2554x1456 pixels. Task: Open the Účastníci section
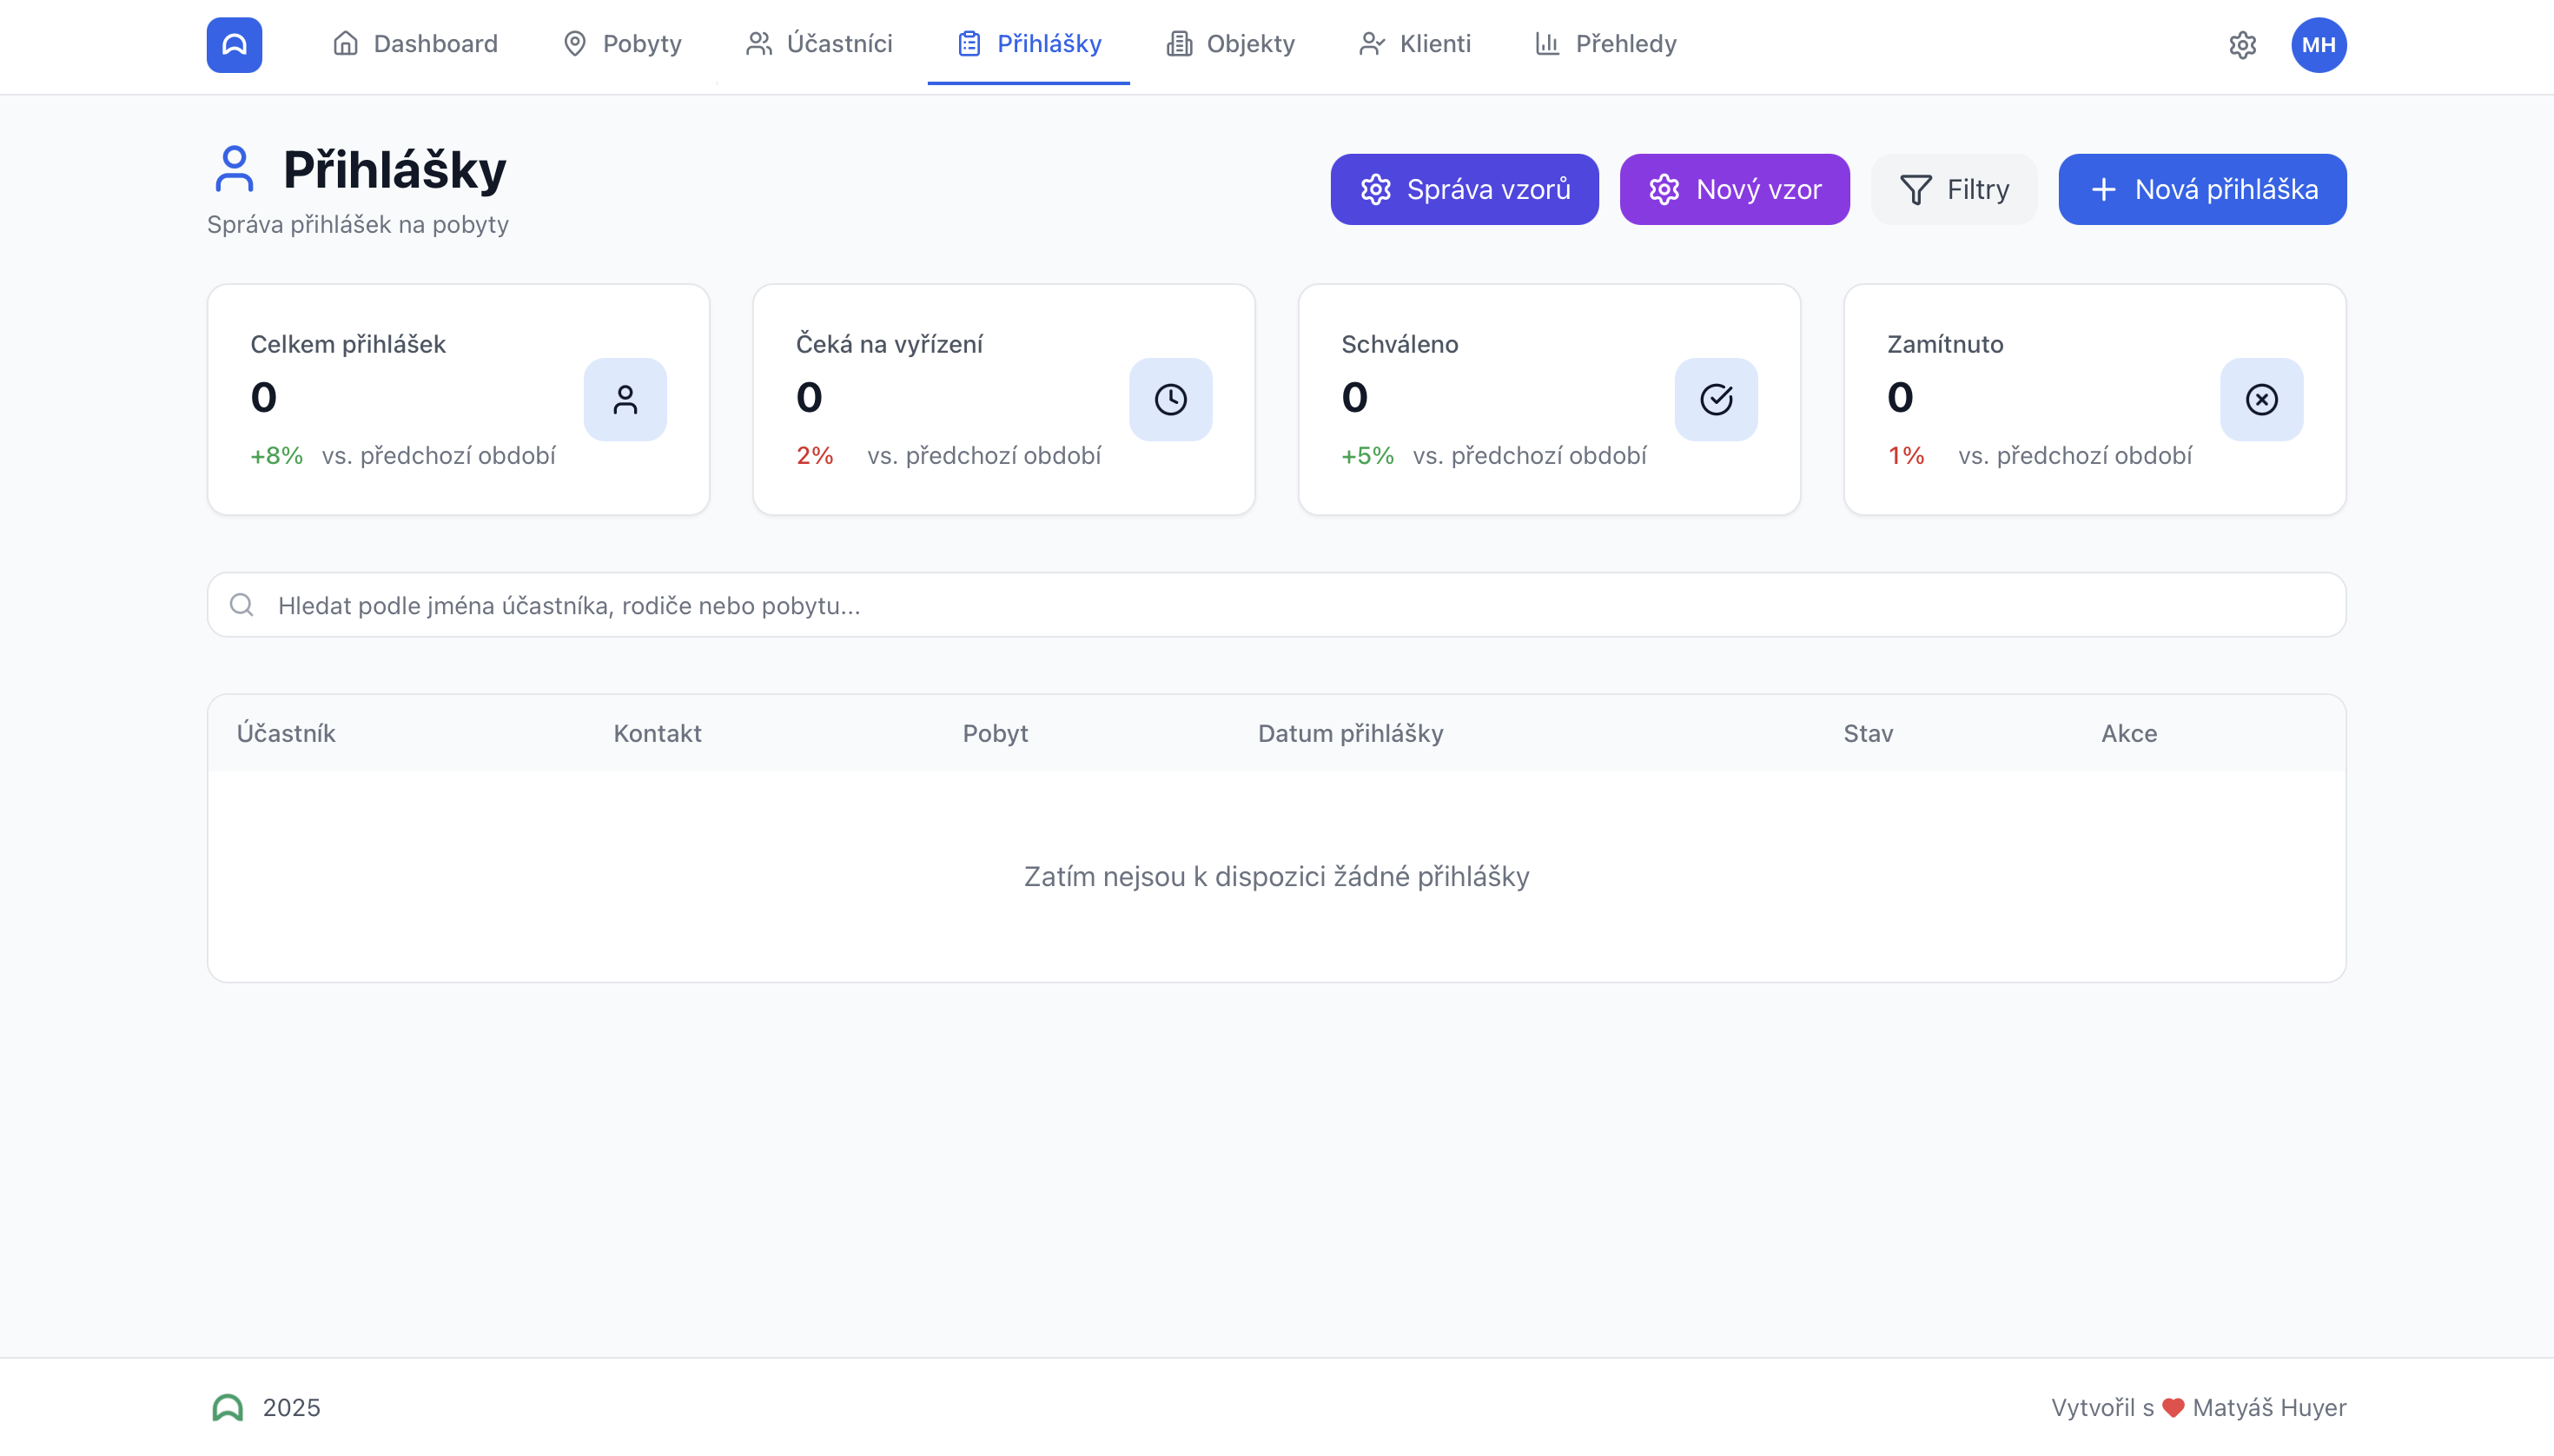coord(819,44)
